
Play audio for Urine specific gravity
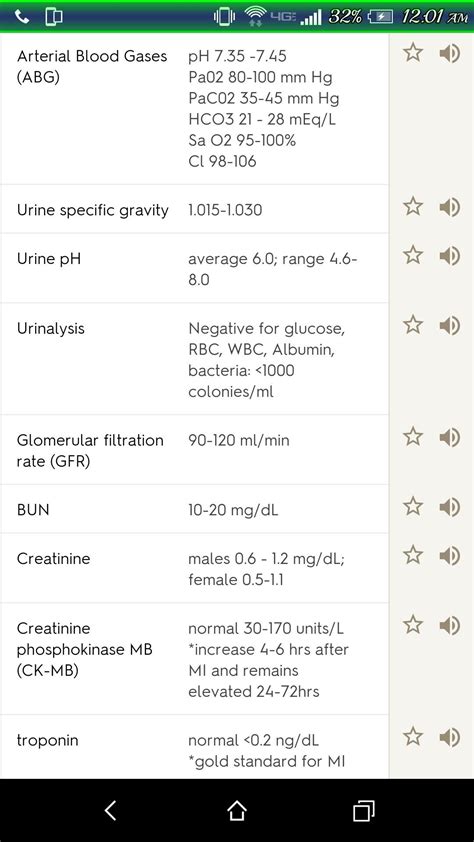click(x=450, y=207)
